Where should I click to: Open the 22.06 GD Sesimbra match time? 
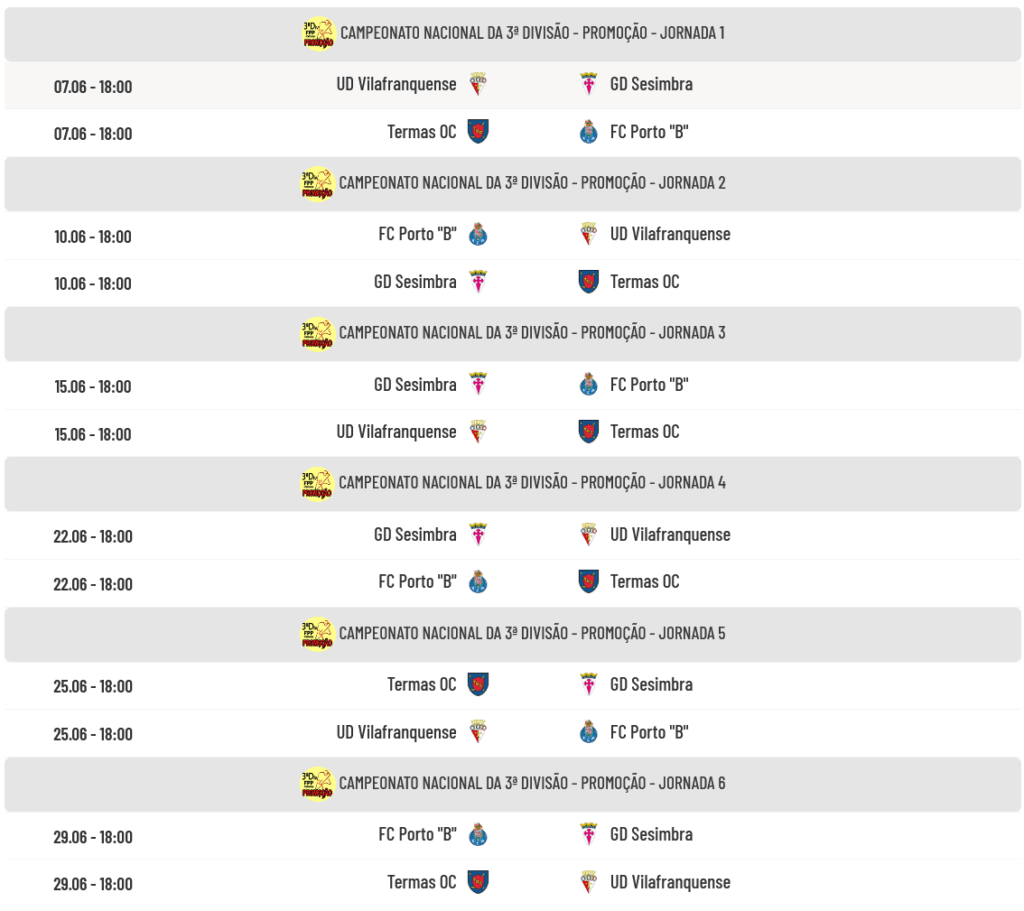point(93,537)
